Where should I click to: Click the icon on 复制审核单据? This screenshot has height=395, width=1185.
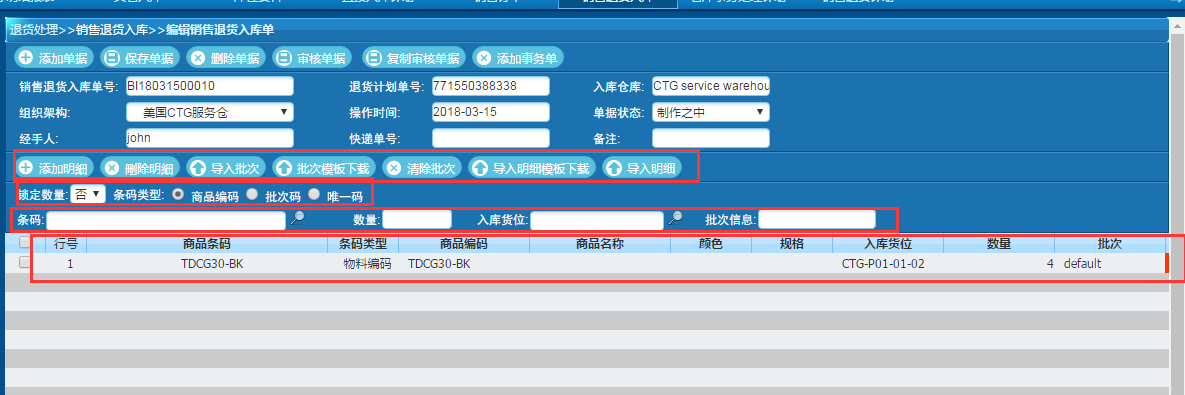372,57
